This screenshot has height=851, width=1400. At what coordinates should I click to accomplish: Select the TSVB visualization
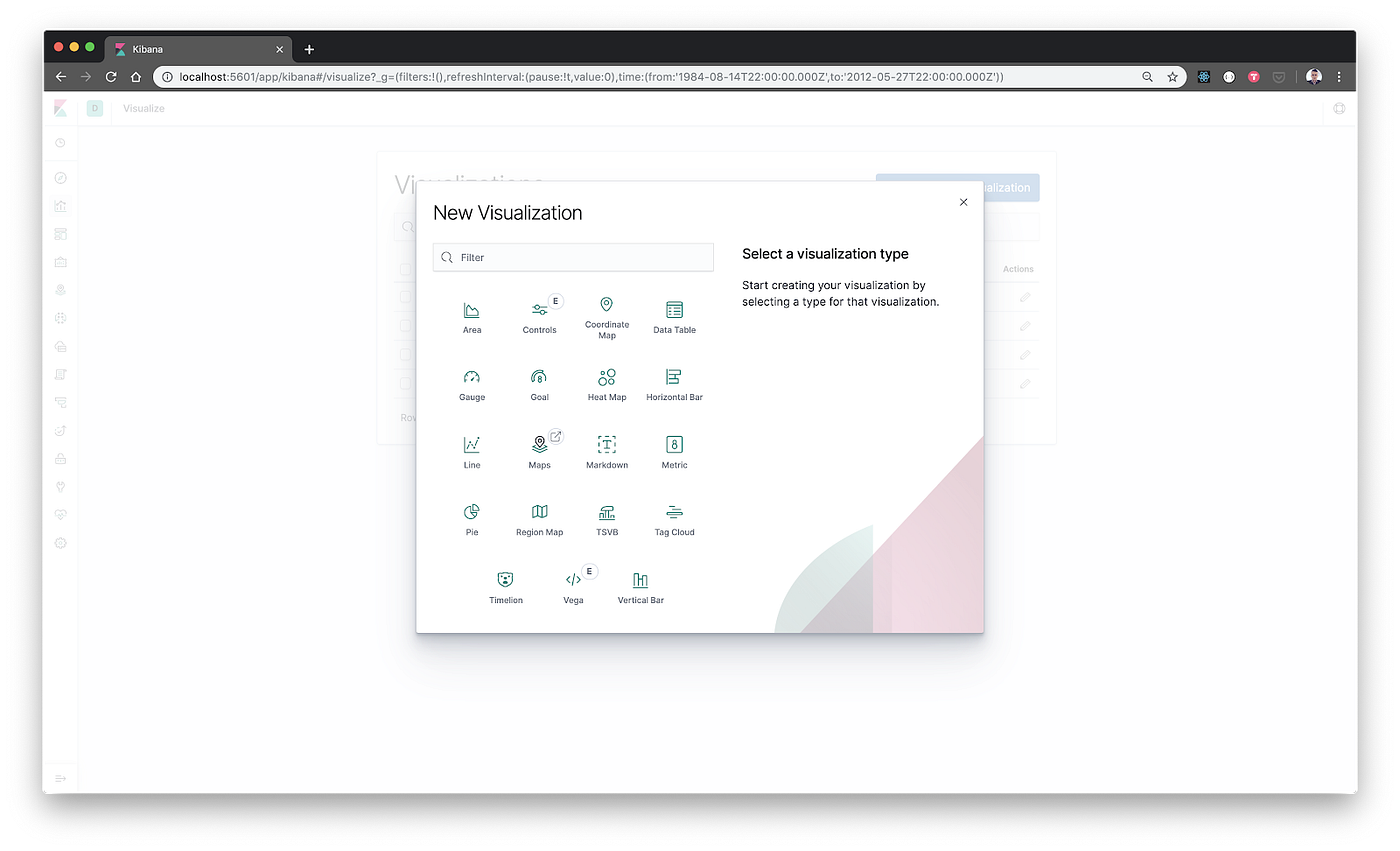(x=607, y=520)
